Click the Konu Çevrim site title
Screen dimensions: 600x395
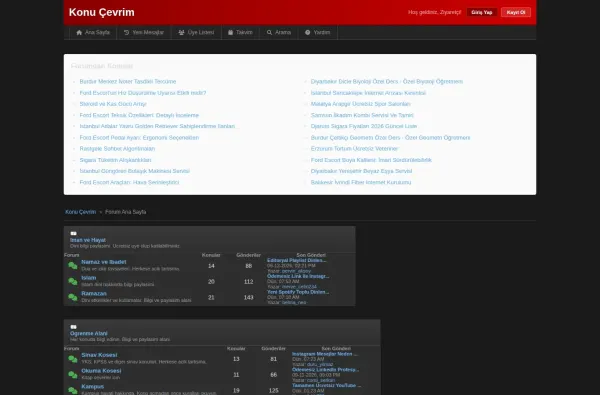tap(101, 12)
